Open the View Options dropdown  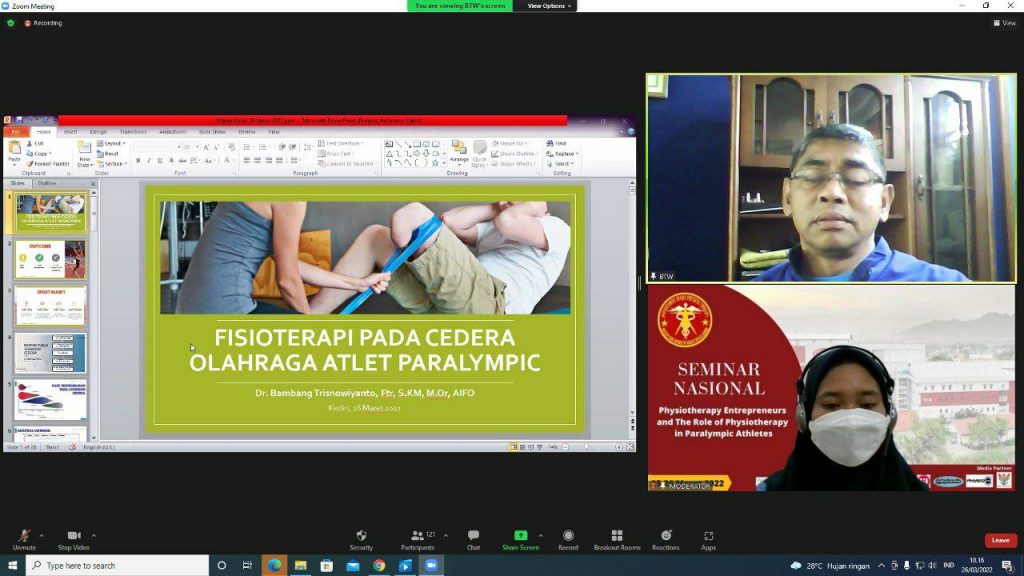point(550,6)
